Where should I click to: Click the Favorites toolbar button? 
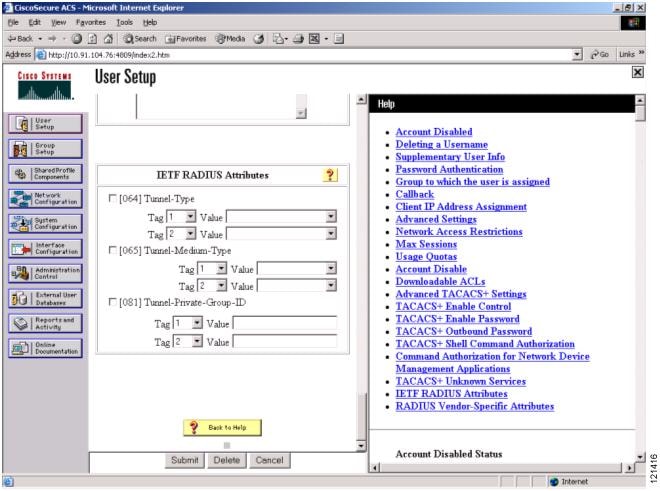(x=186, y=39)
